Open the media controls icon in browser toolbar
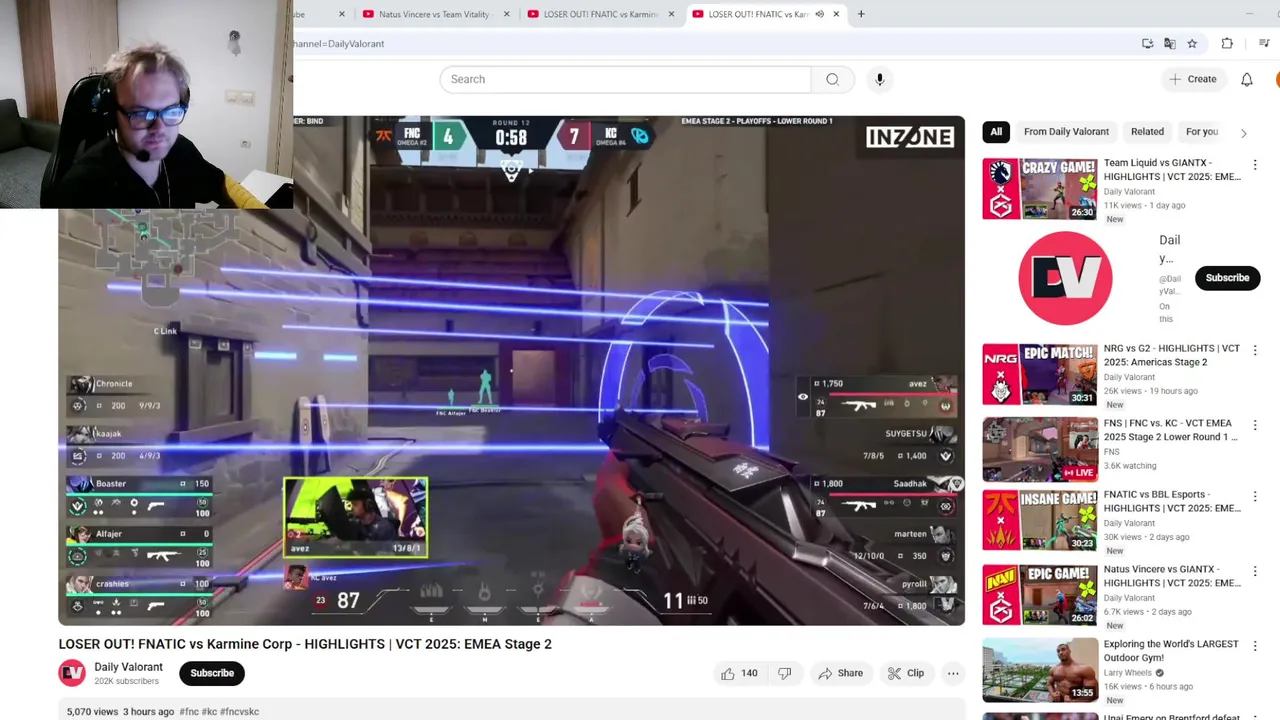The image size is (1280, 720). [1265, 44]
